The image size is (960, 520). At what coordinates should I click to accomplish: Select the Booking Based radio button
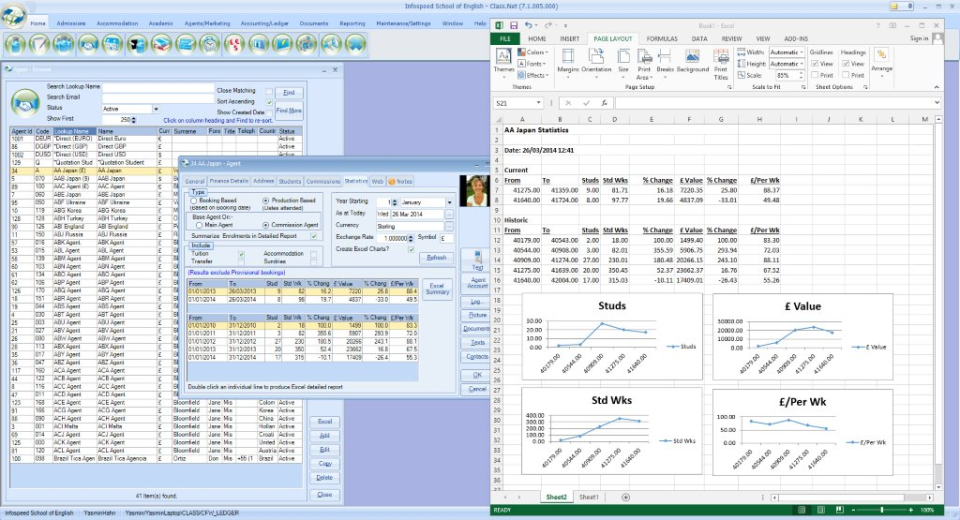coord(193,200)
